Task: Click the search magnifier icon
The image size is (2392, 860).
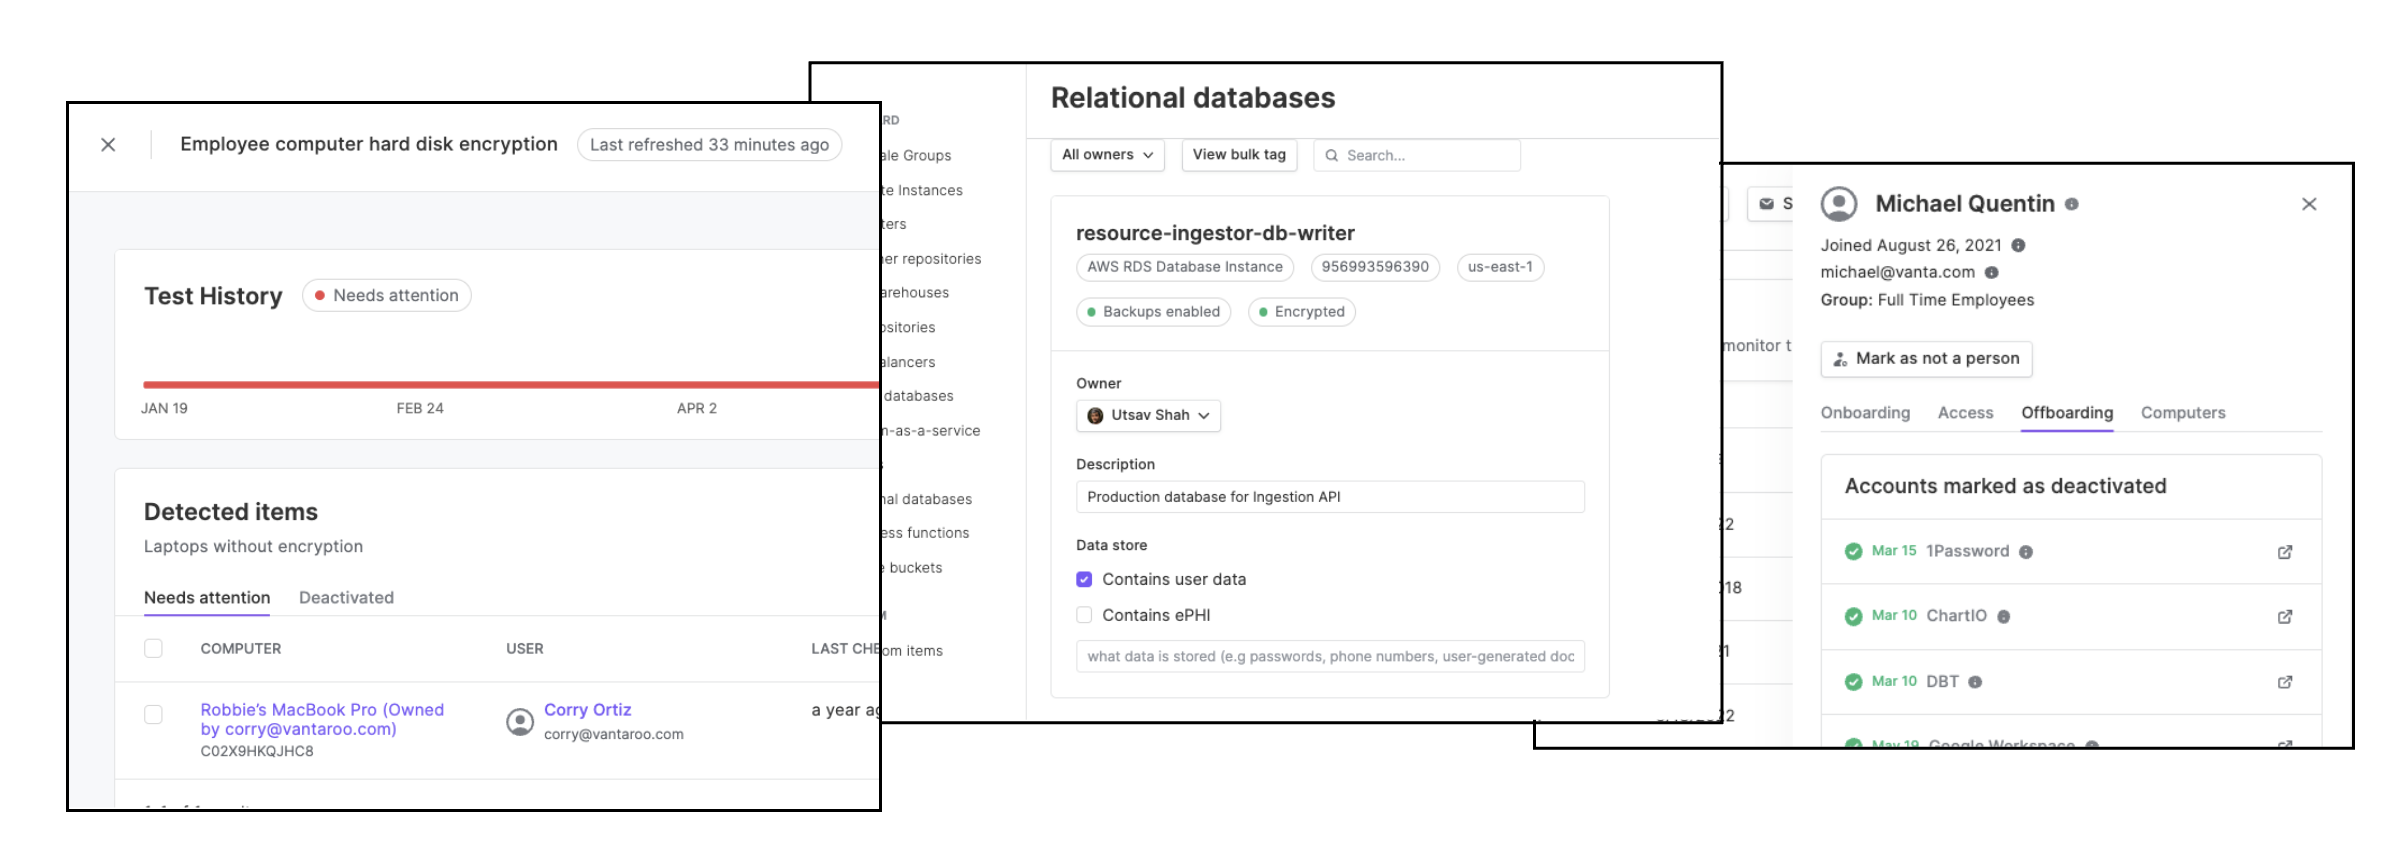Action: [1331, 155]
